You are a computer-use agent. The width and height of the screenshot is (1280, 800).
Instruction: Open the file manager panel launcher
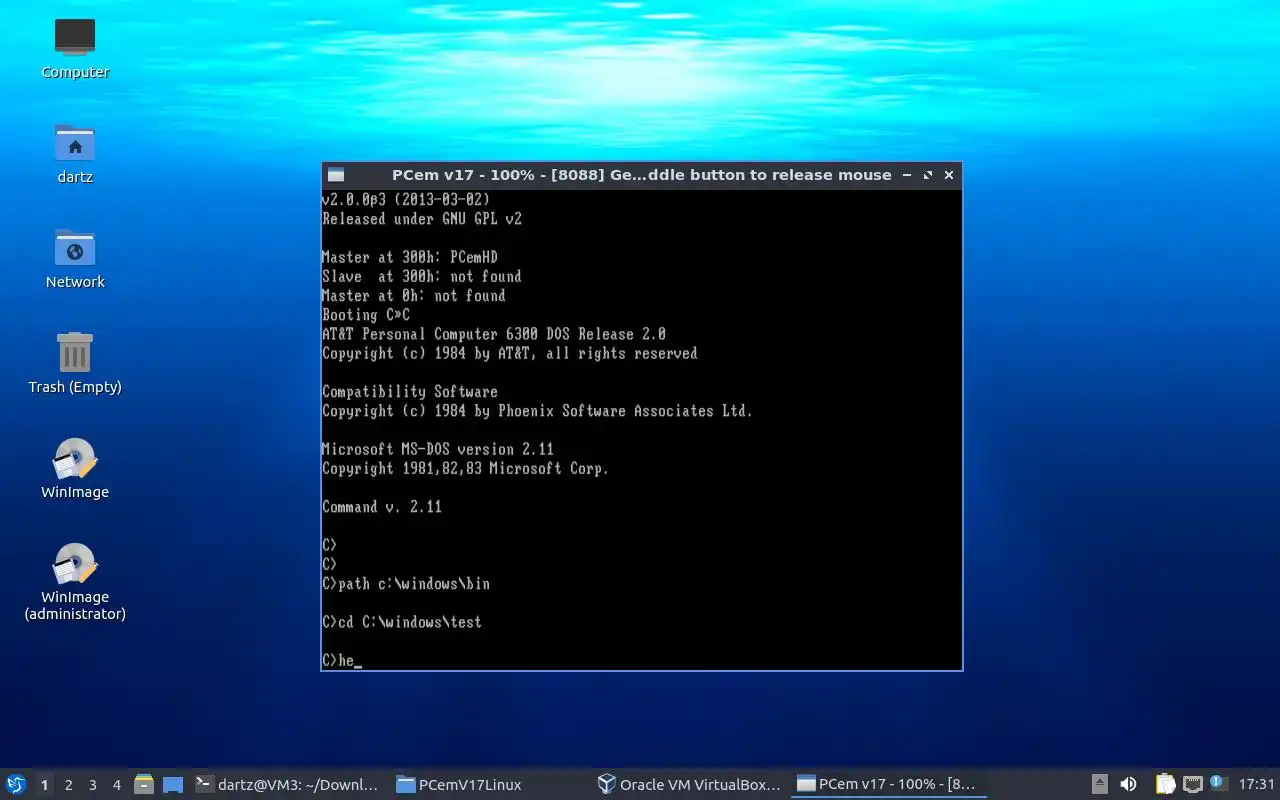click(144, 785)
